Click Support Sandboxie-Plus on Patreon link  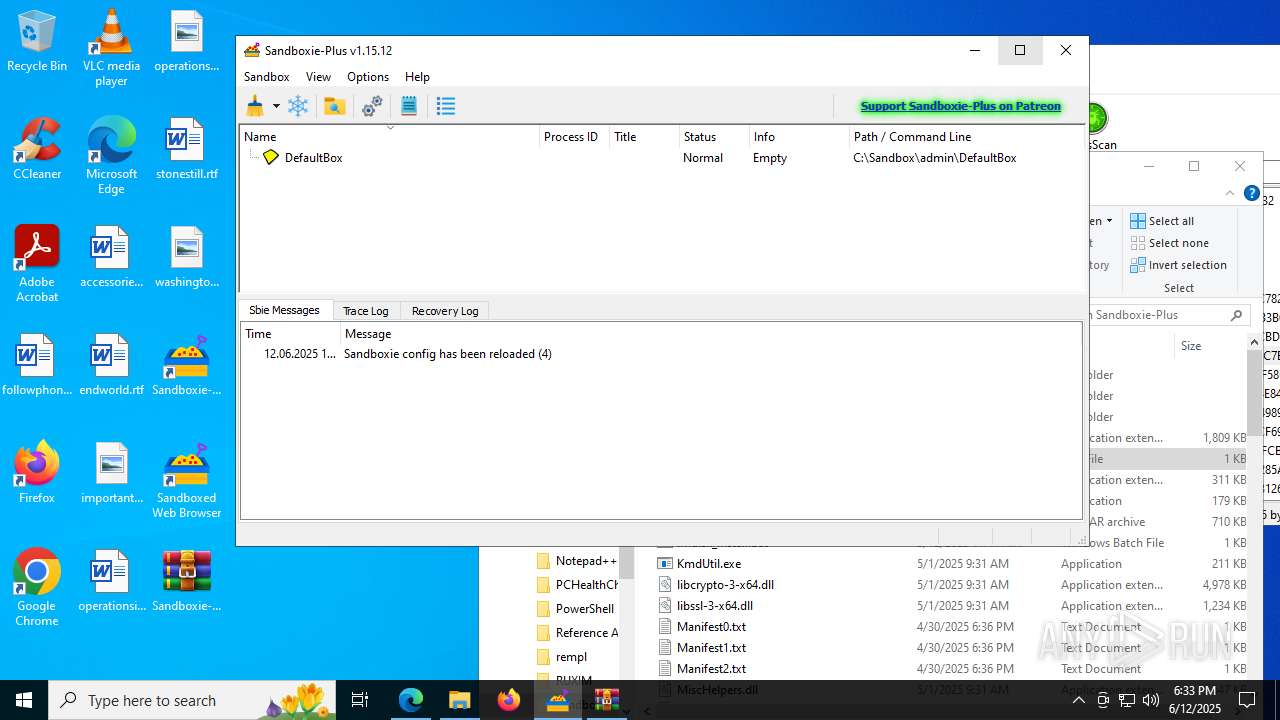click(x=960, y=106)
